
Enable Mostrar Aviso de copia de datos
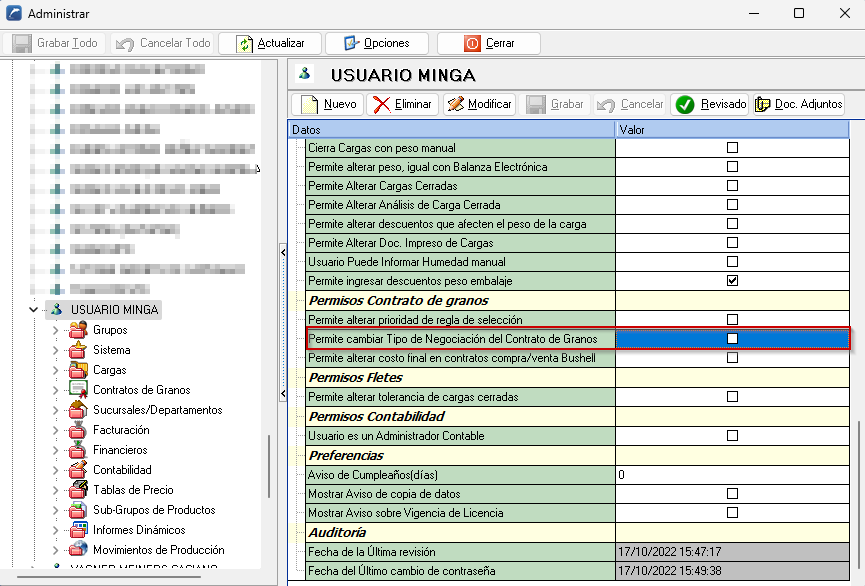[732, 494]
